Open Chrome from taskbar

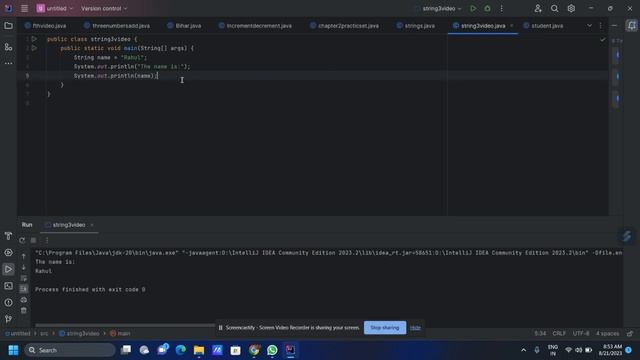(254, 350)
